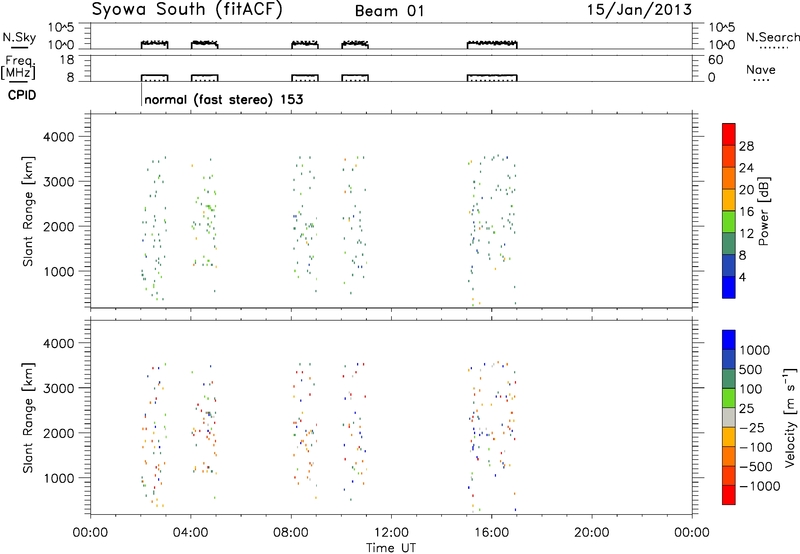Click the '1000' Velocity colorbar value
This screenshot has width=800, height=554.
coord(754,350)
